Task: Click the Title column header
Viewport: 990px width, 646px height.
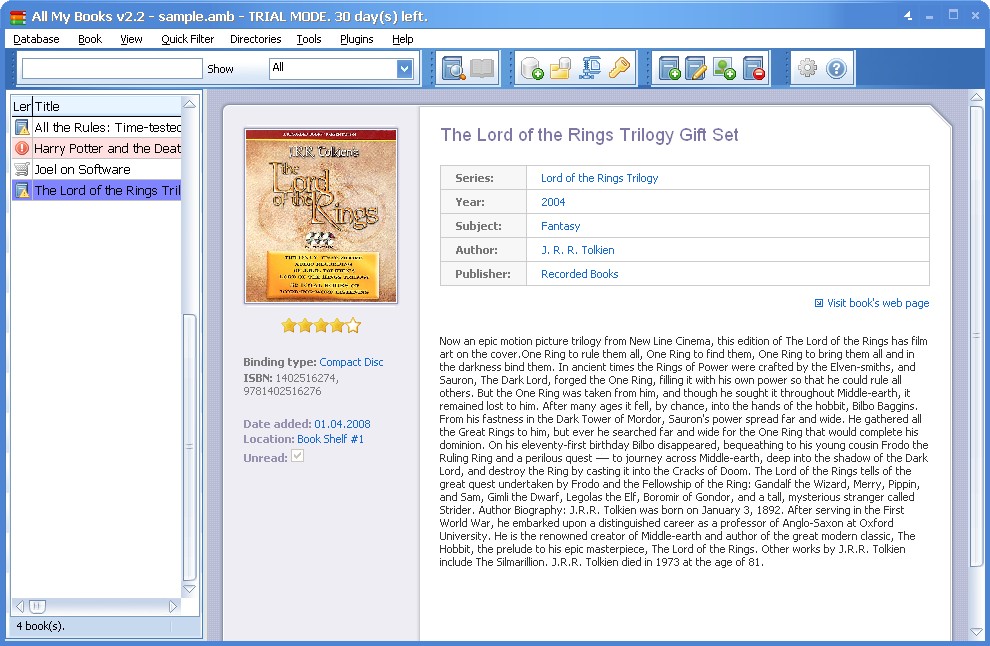Action: point(107,106)
